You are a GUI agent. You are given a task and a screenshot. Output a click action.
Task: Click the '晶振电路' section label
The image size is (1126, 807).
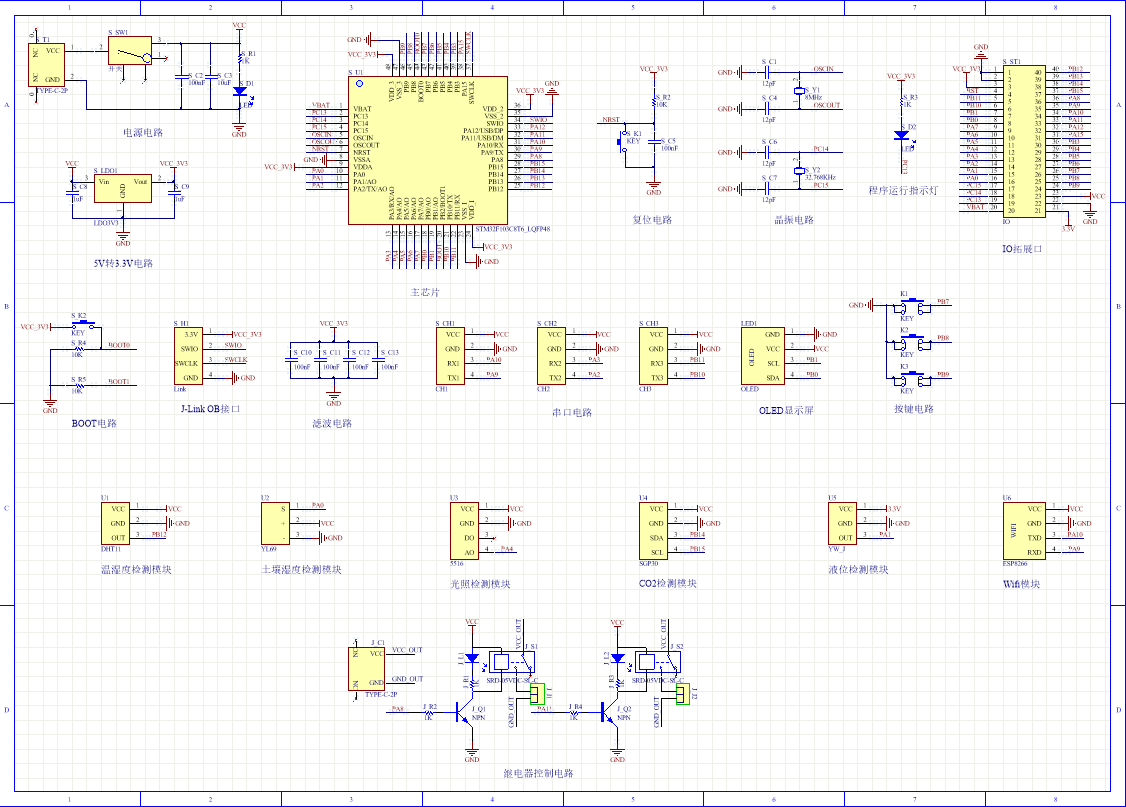coord(794,220)
